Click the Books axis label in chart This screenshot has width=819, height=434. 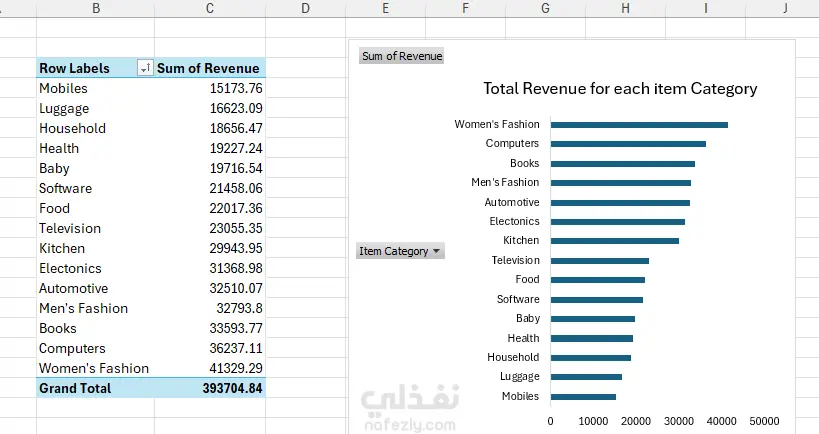click(524, 163)
